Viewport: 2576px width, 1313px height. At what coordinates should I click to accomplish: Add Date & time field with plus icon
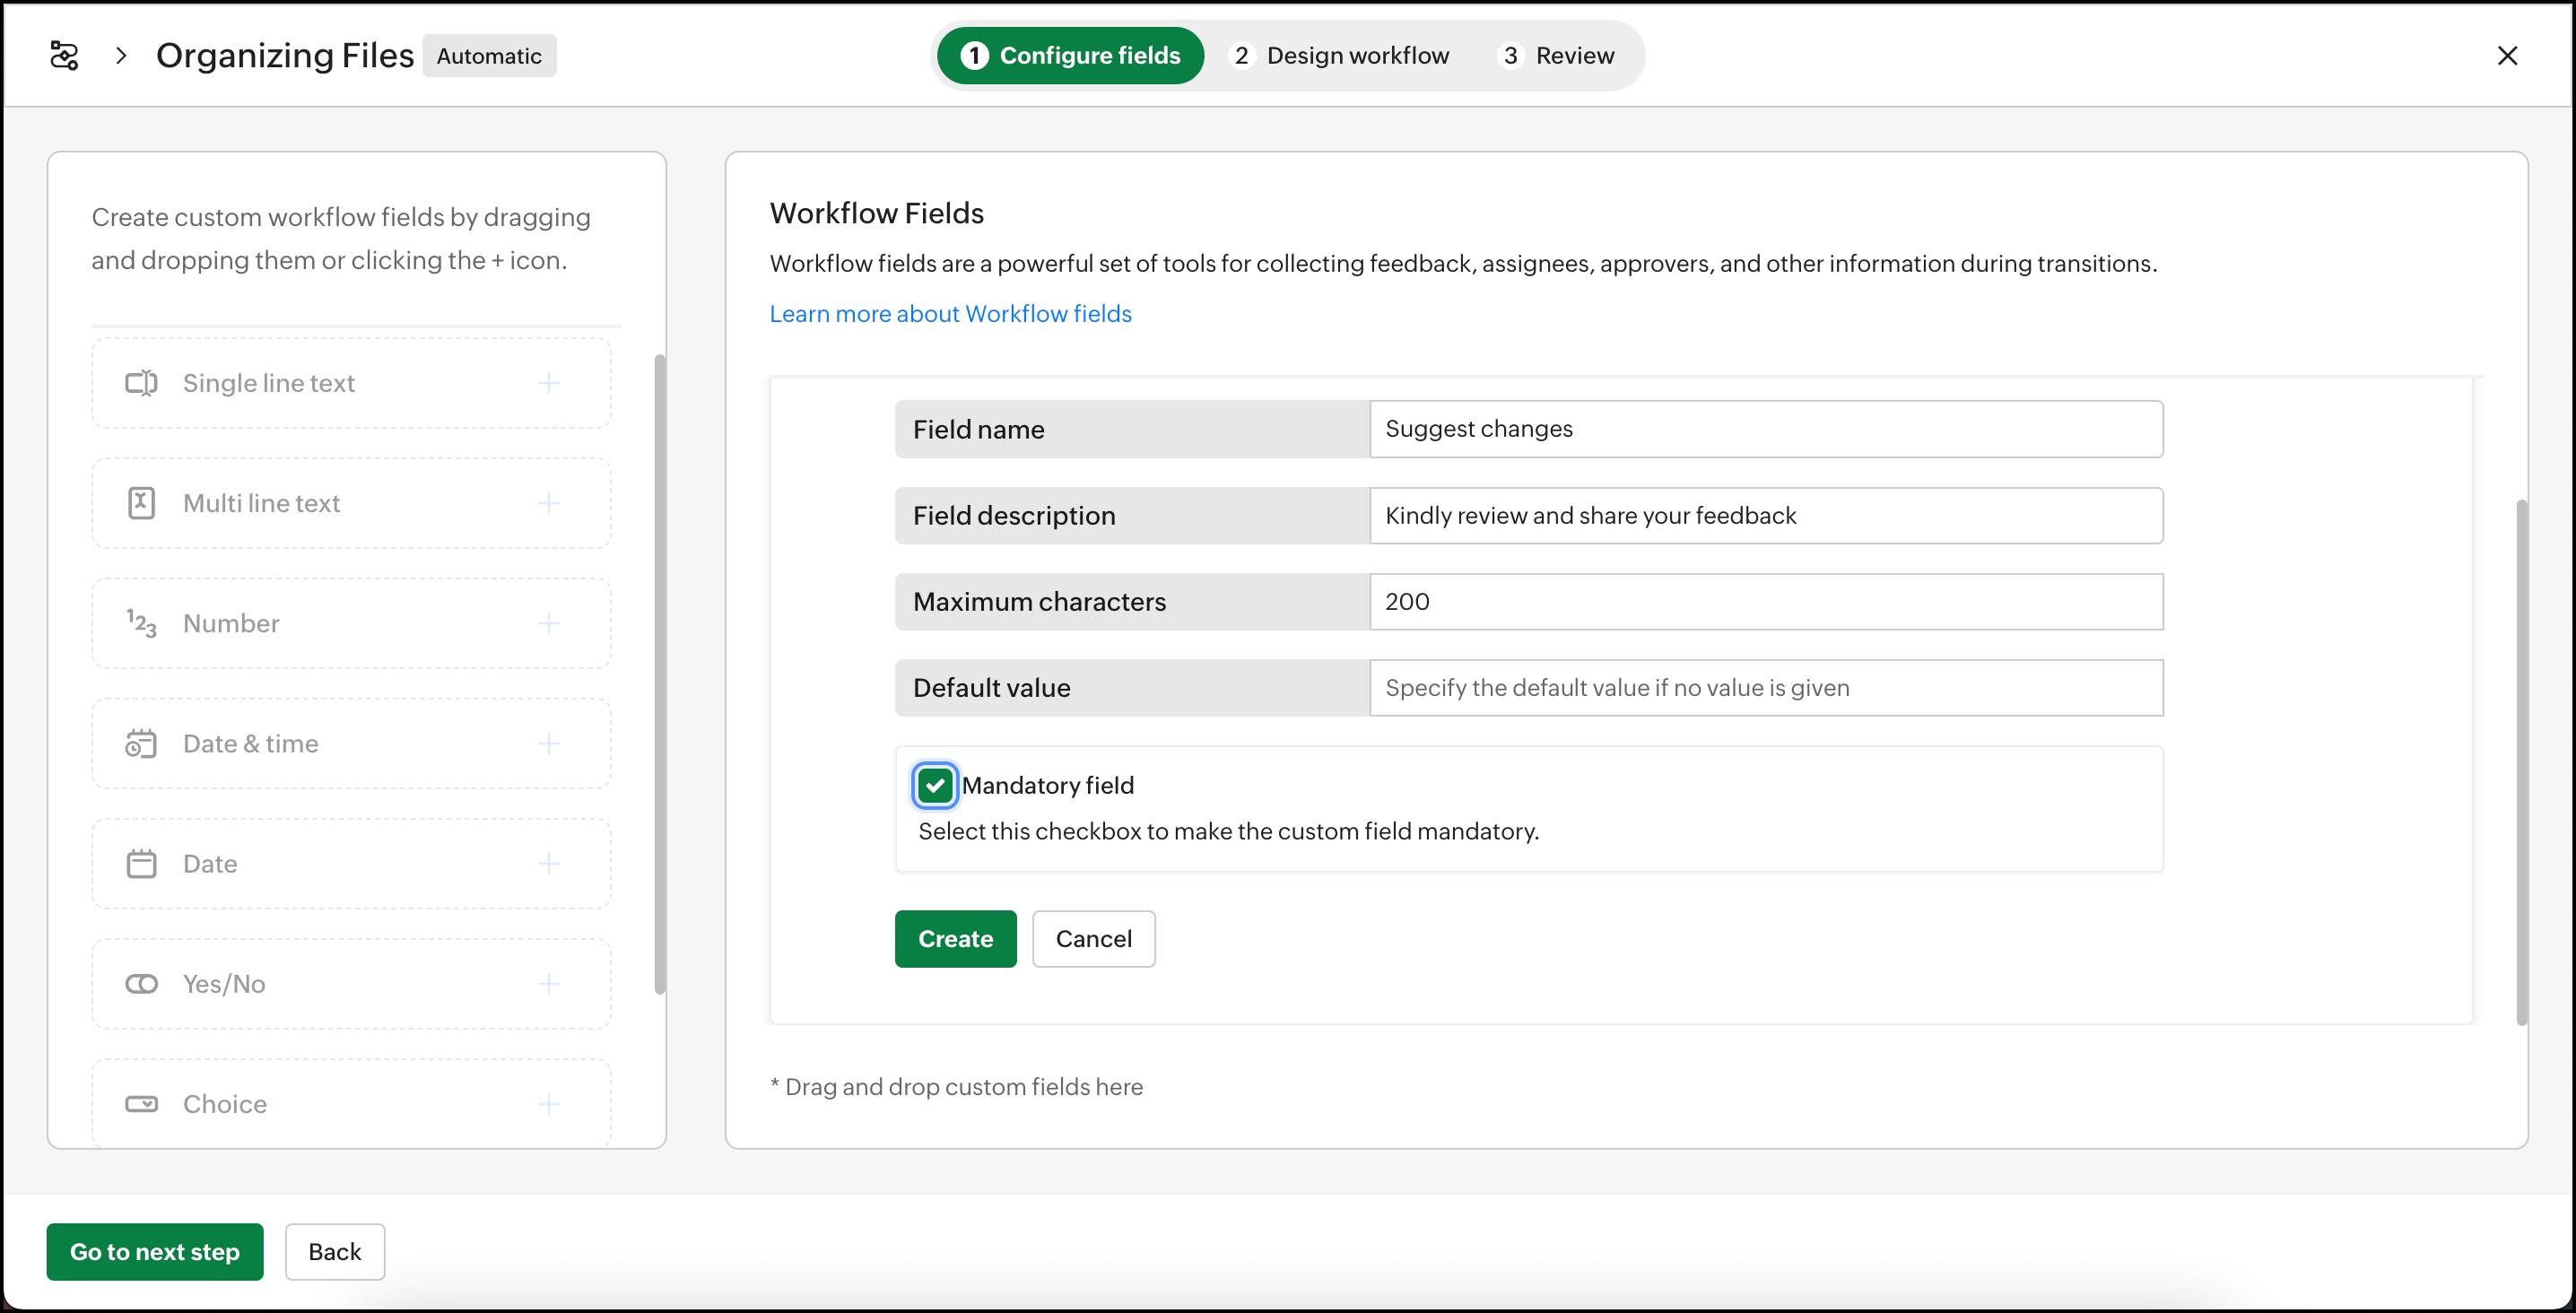coord(549,743)
